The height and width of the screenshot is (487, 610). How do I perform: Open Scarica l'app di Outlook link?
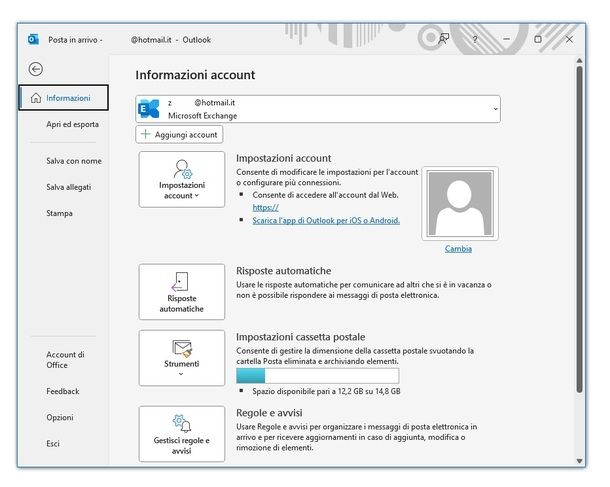coord(326,221)
